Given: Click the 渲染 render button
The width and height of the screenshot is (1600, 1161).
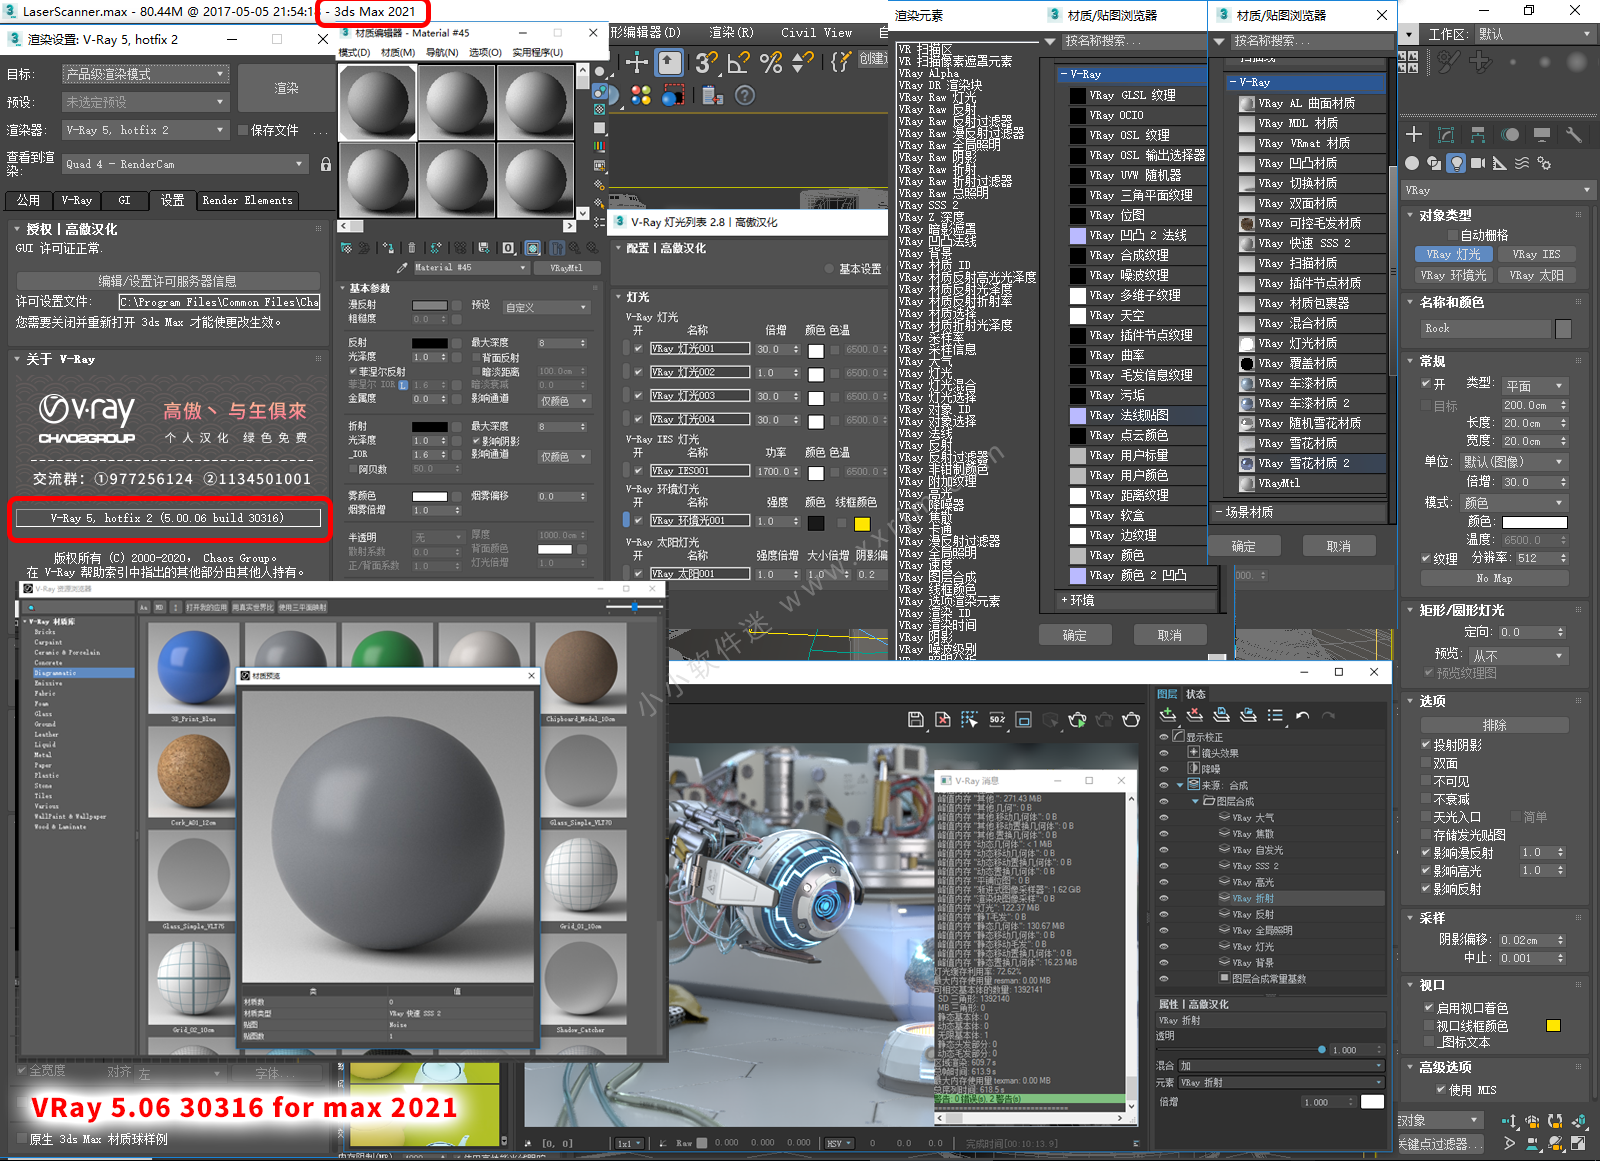Looking at the screenshot, I should [287, 88].
